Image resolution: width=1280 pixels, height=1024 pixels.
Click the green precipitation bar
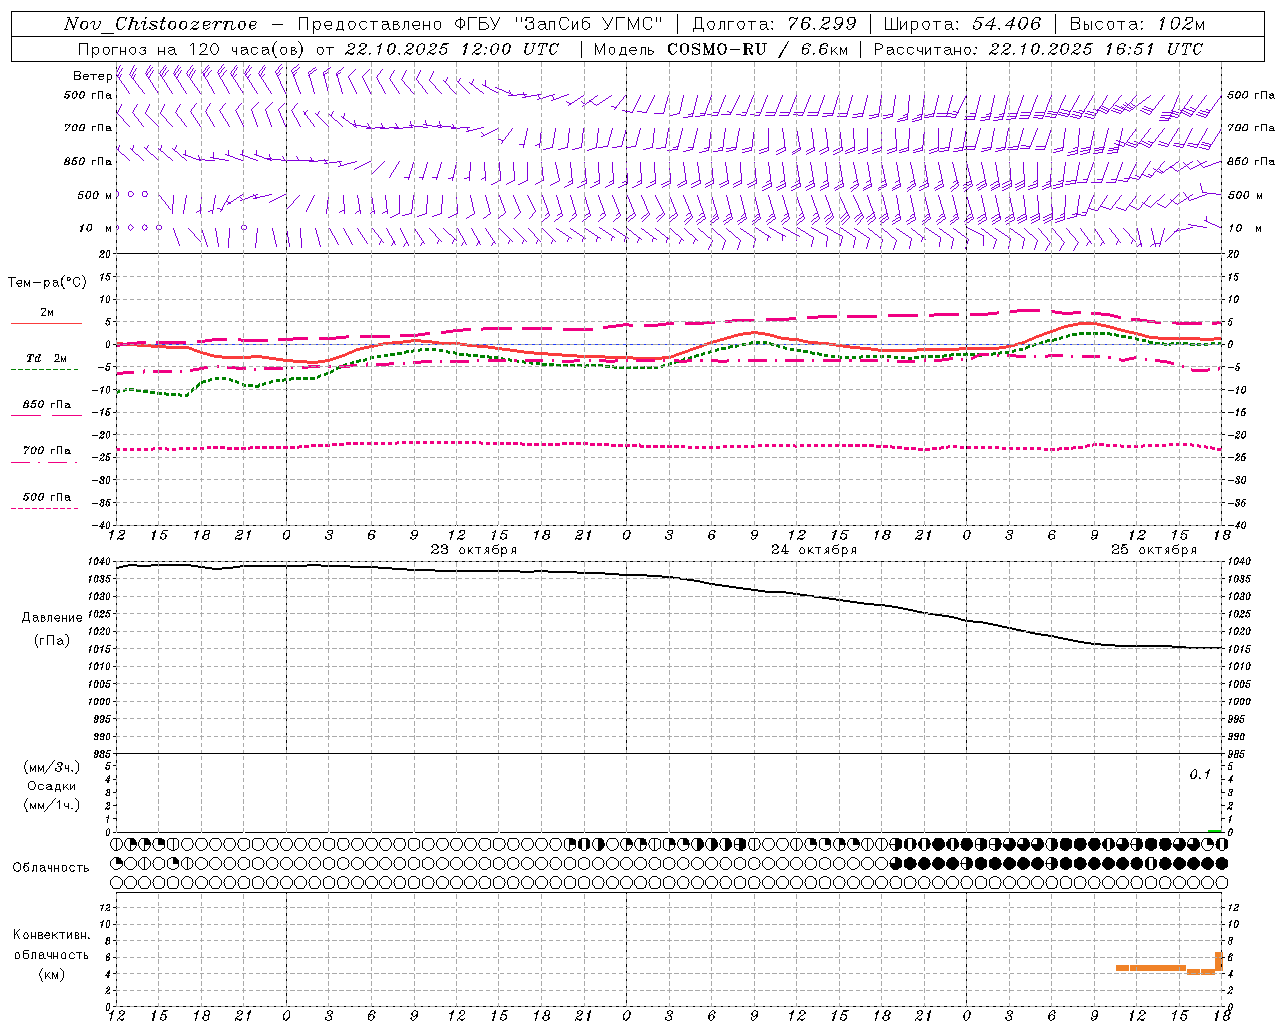point(1215,831)
